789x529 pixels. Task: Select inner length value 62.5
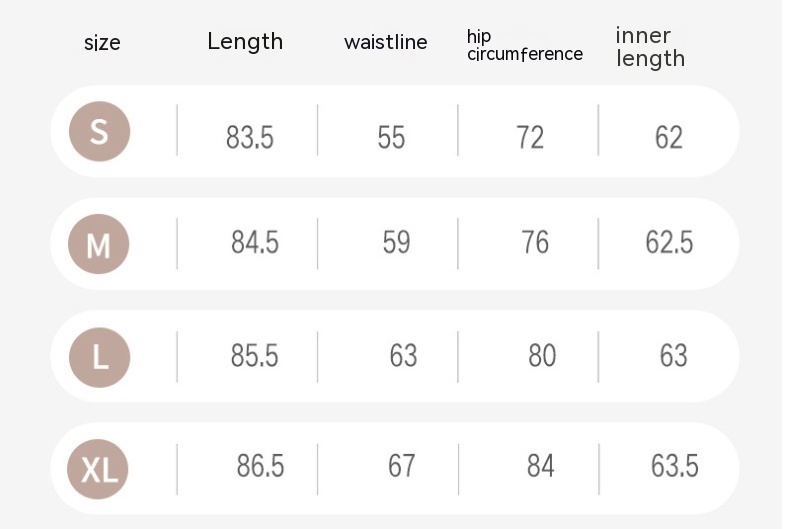click(669, 243)
